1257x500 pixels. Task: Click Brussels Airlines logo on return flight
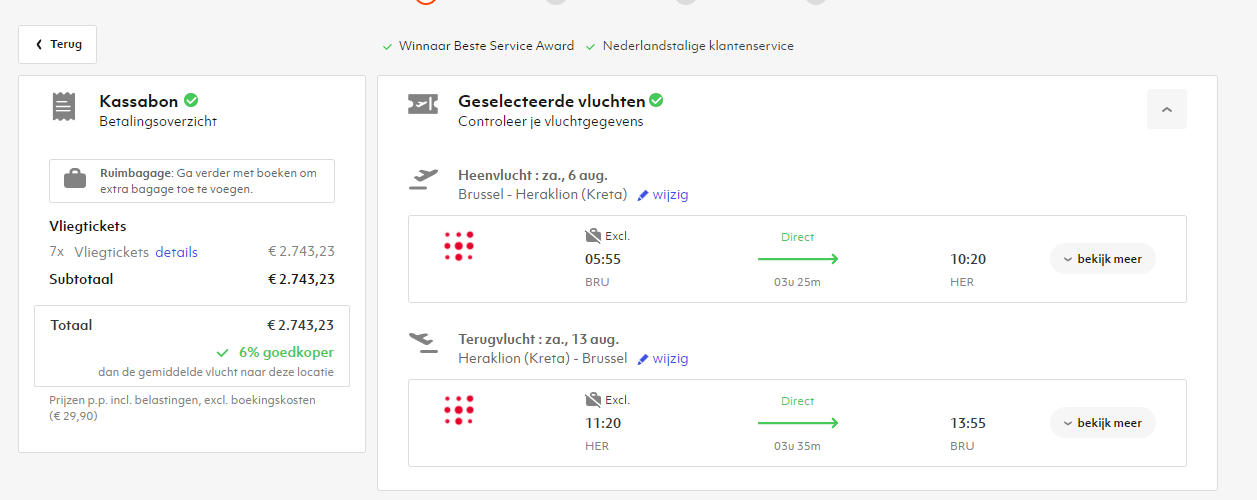point(459,410)
